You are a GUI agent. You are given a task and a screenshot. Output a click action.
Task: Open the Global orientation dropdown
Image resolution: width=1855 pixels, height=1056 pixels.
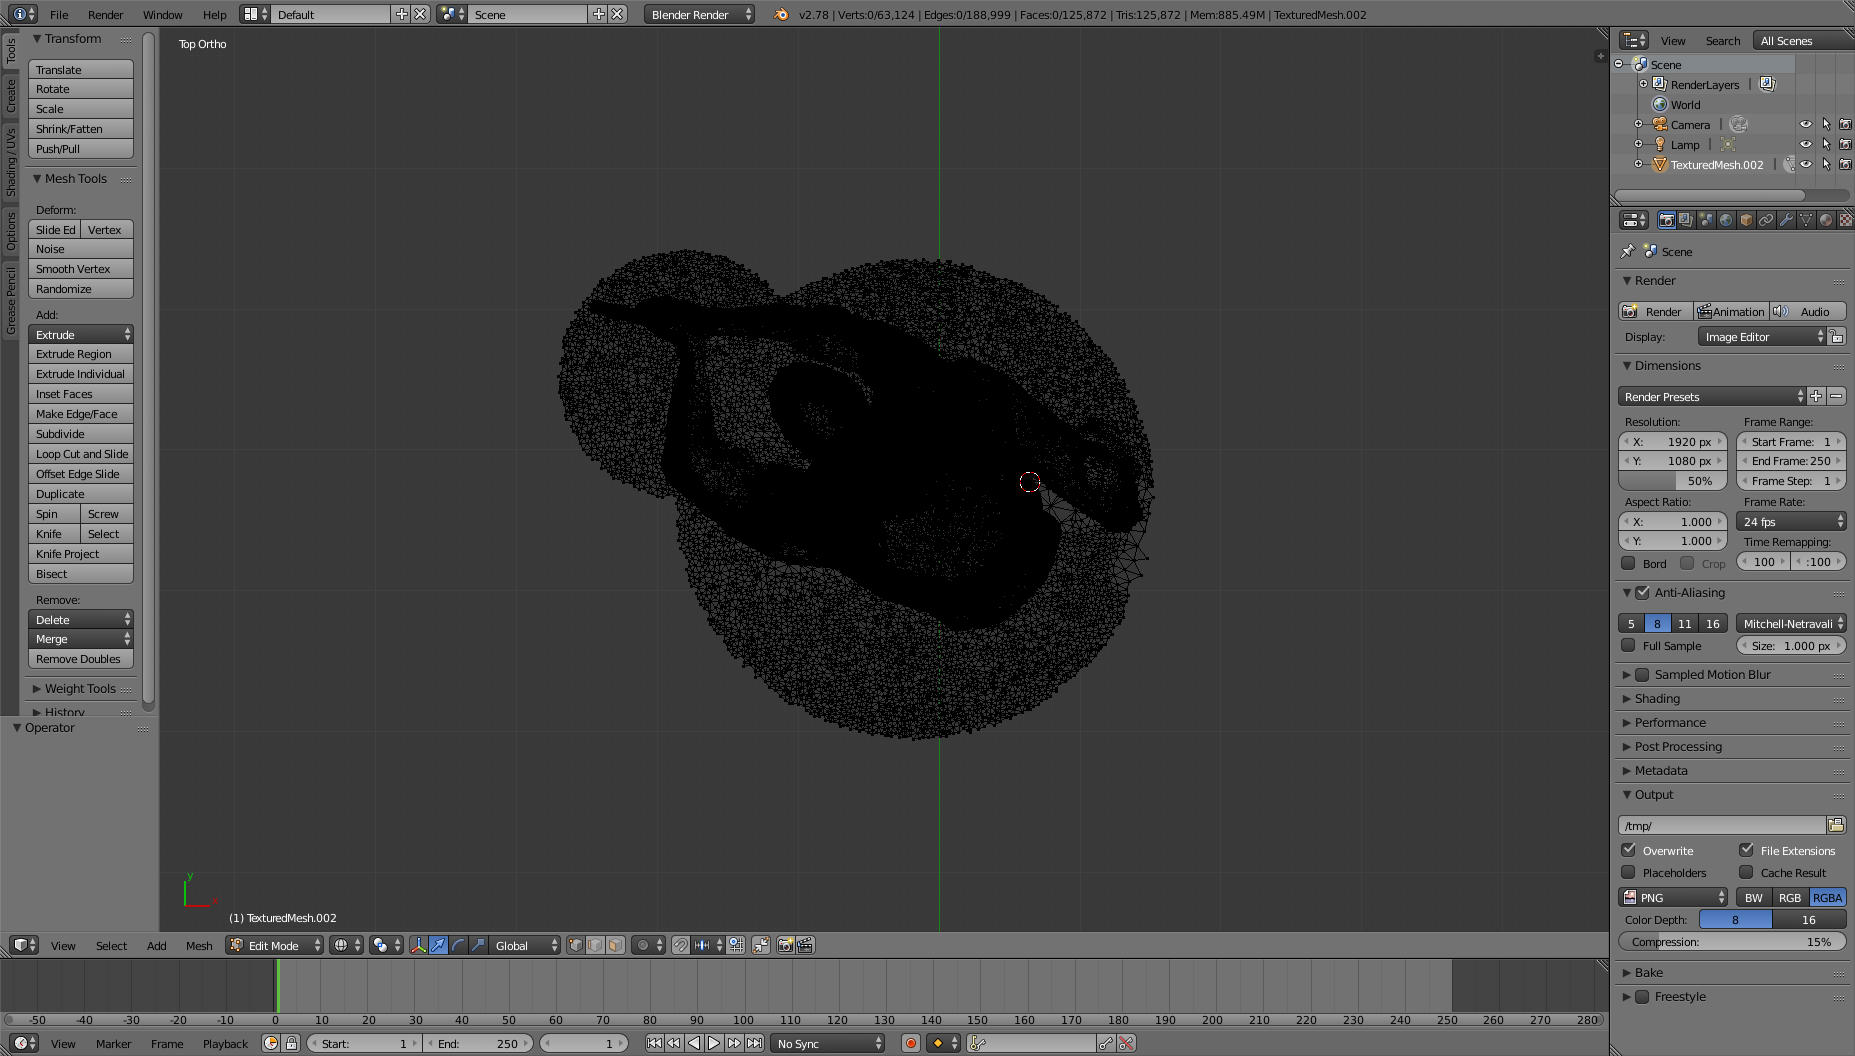[525, 945]
